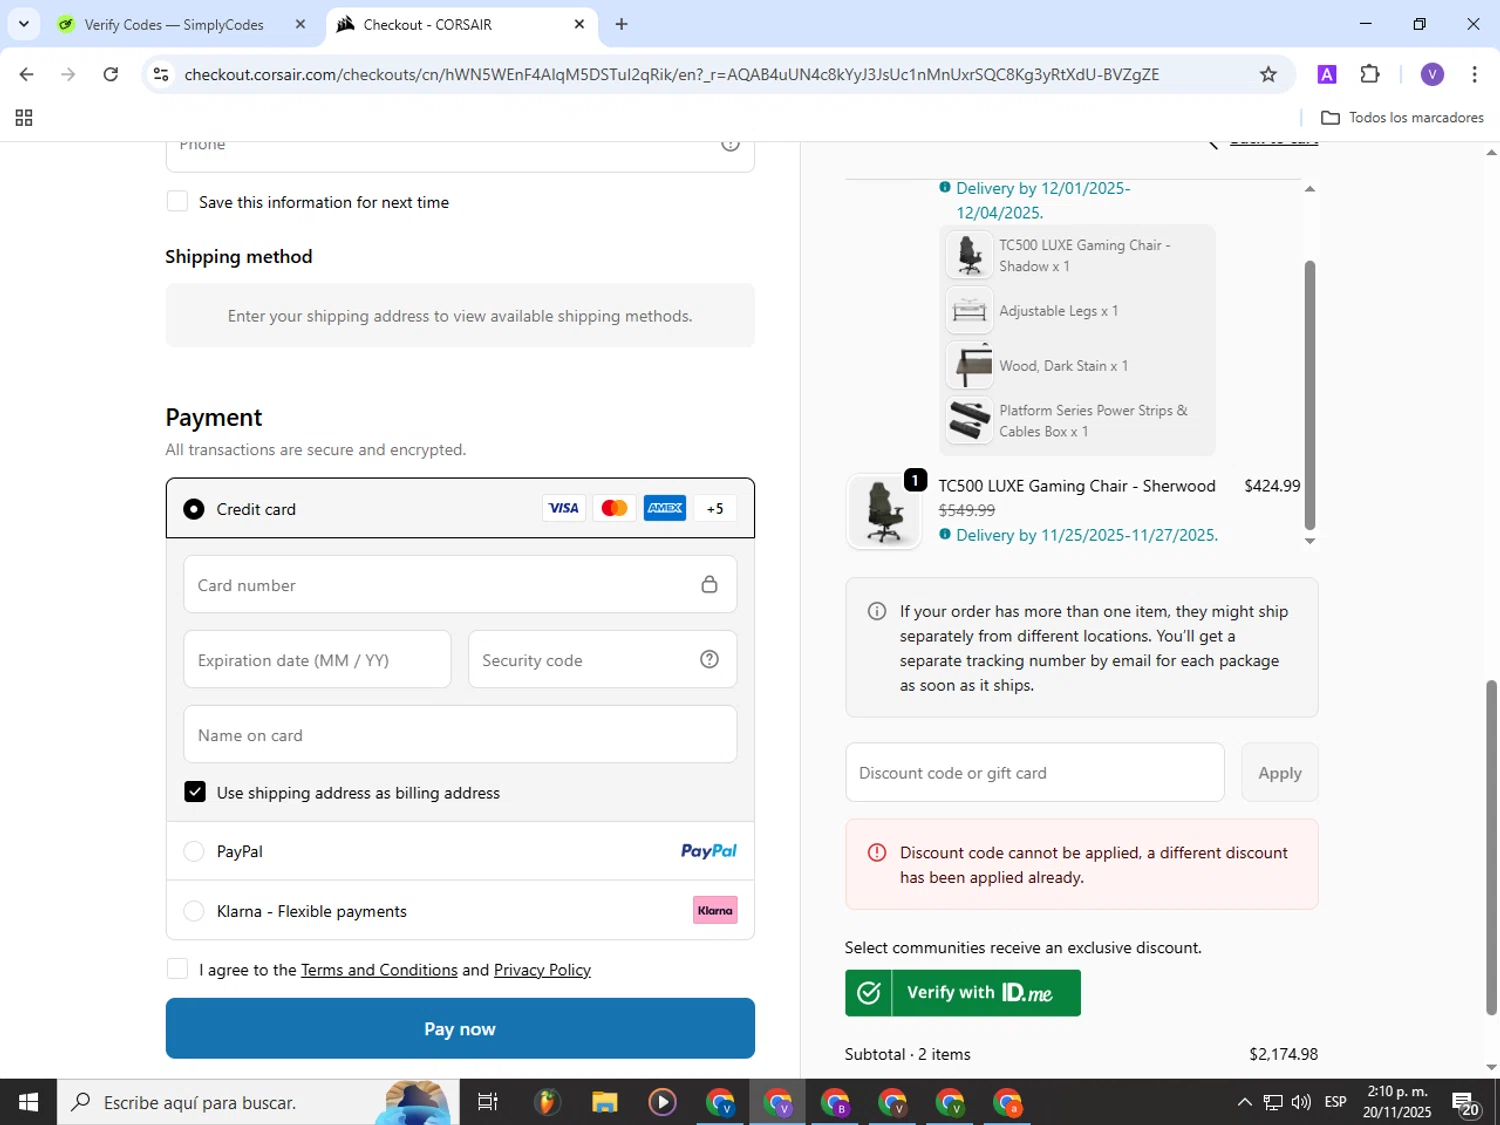View site information icon in address bar

(160, 74)
